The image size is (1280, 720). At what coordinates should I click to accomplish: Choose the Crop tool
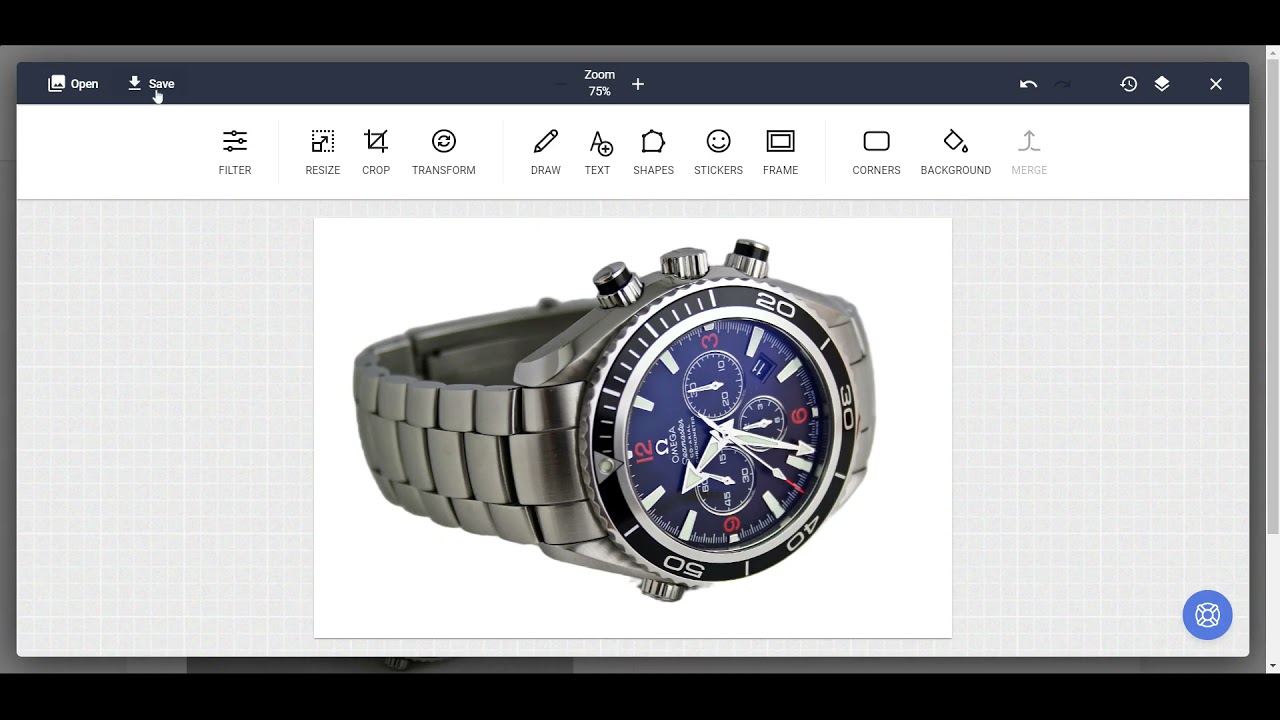(x=376, y=153)
